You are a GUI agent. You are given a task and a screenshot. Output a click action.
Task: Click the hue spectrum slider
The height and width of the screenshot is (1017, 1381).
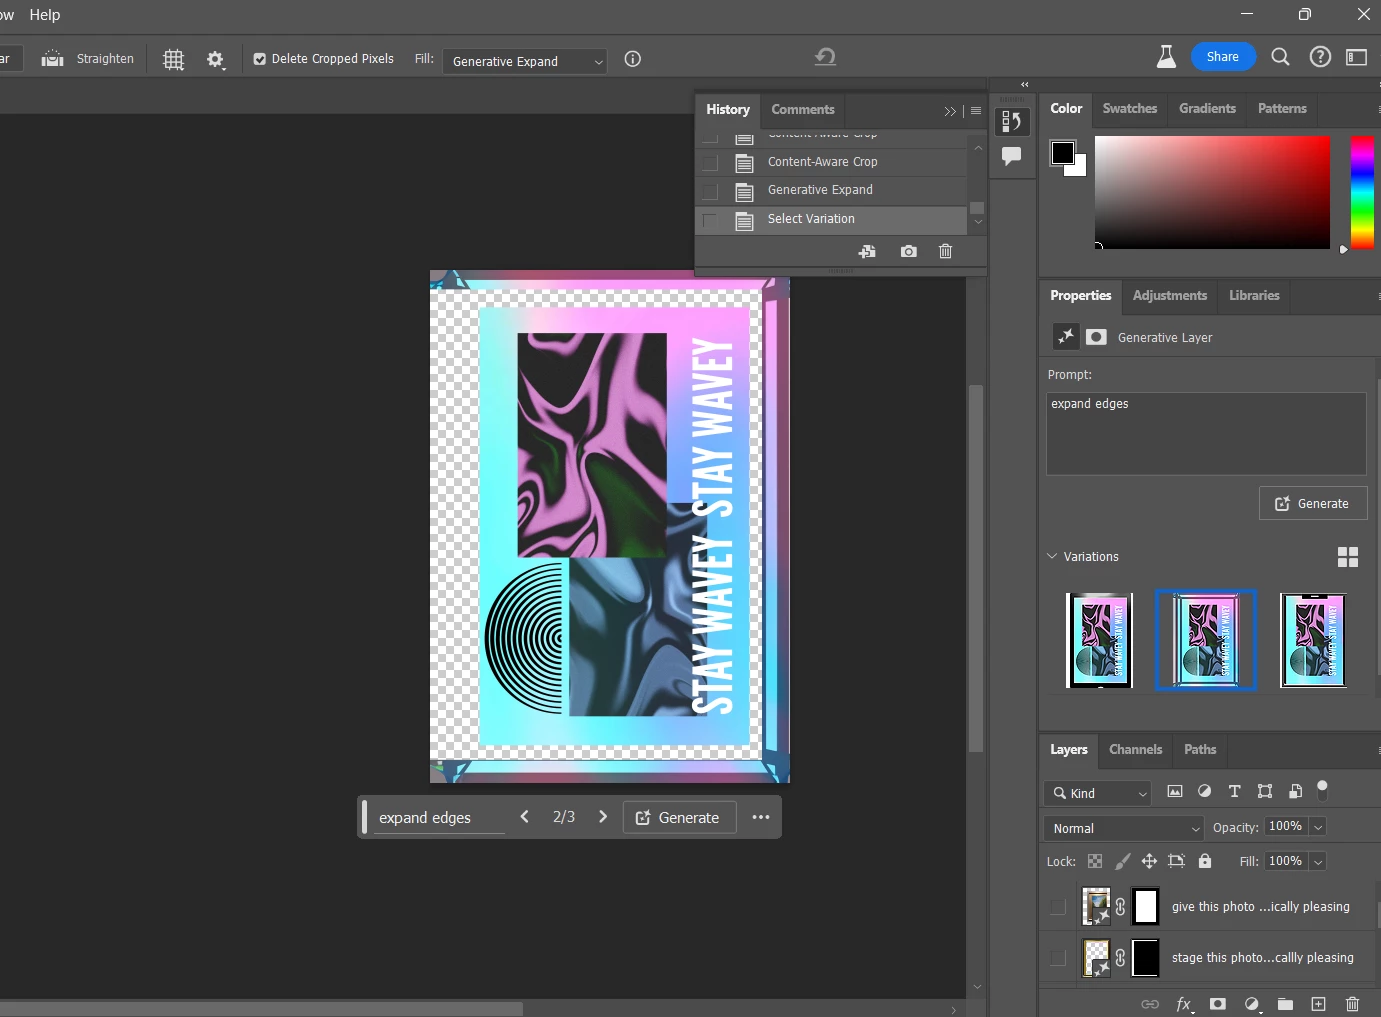[1362, 192]
